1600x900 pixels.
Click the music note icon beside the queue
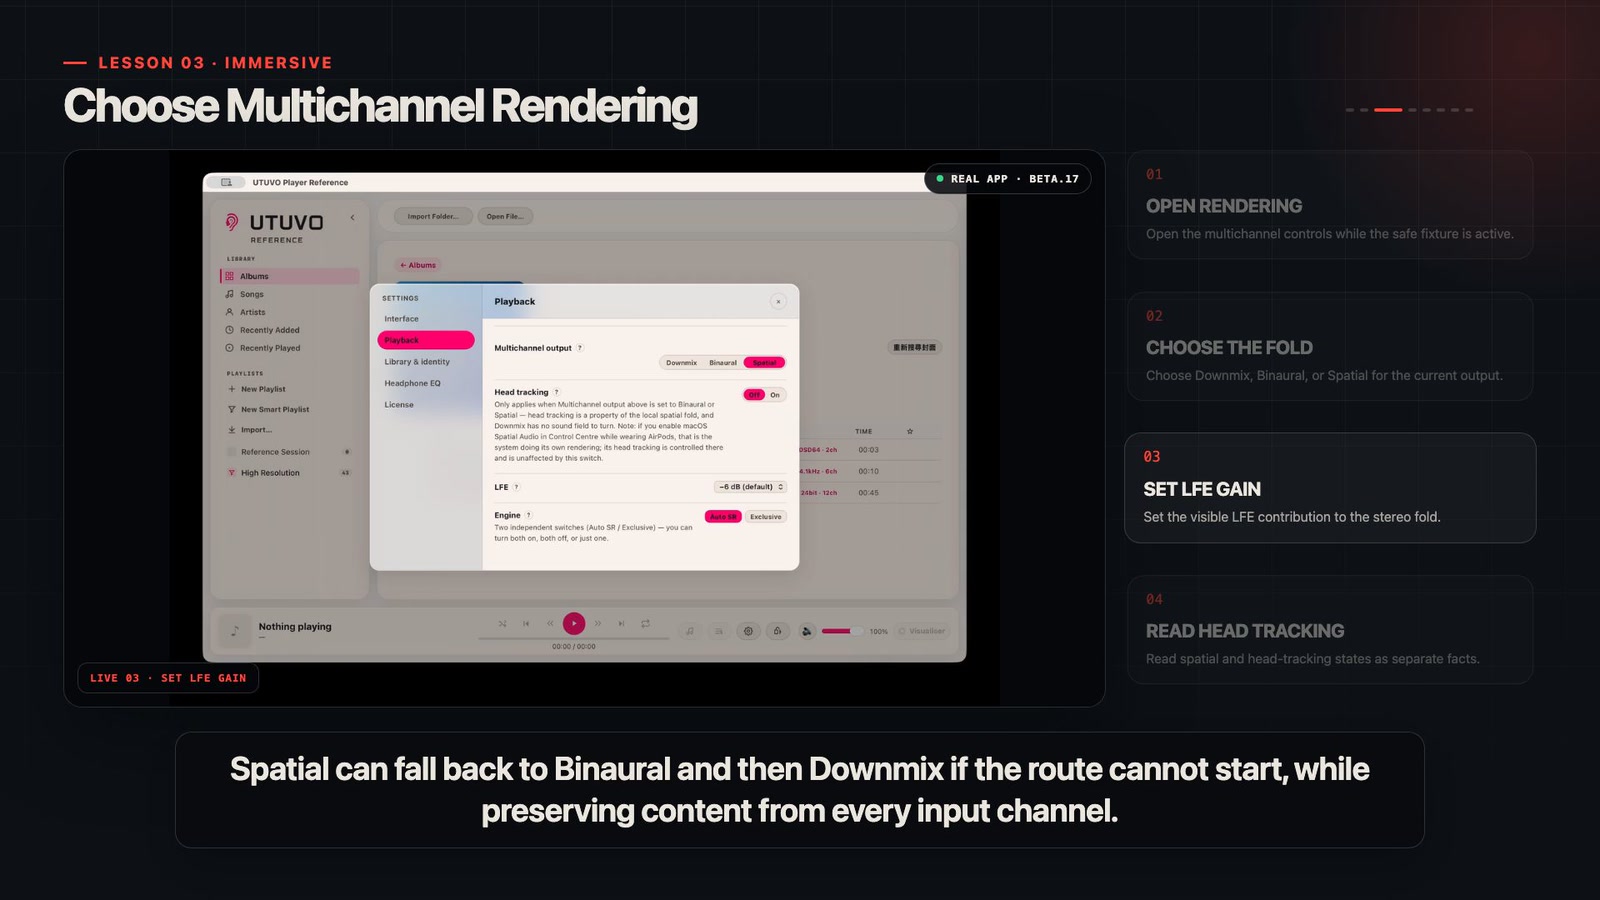click(x=689, y=631)
